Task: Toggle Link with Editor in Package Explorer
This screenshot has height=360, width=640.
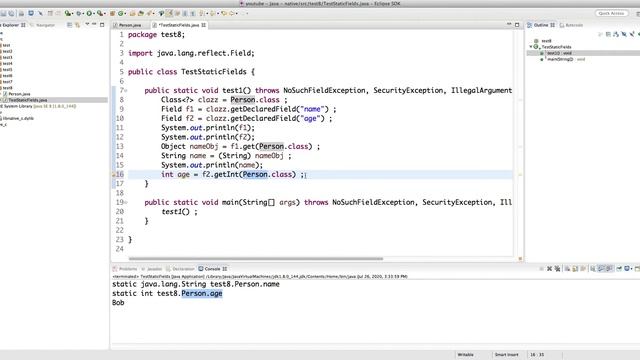Action: click(77, 25)
